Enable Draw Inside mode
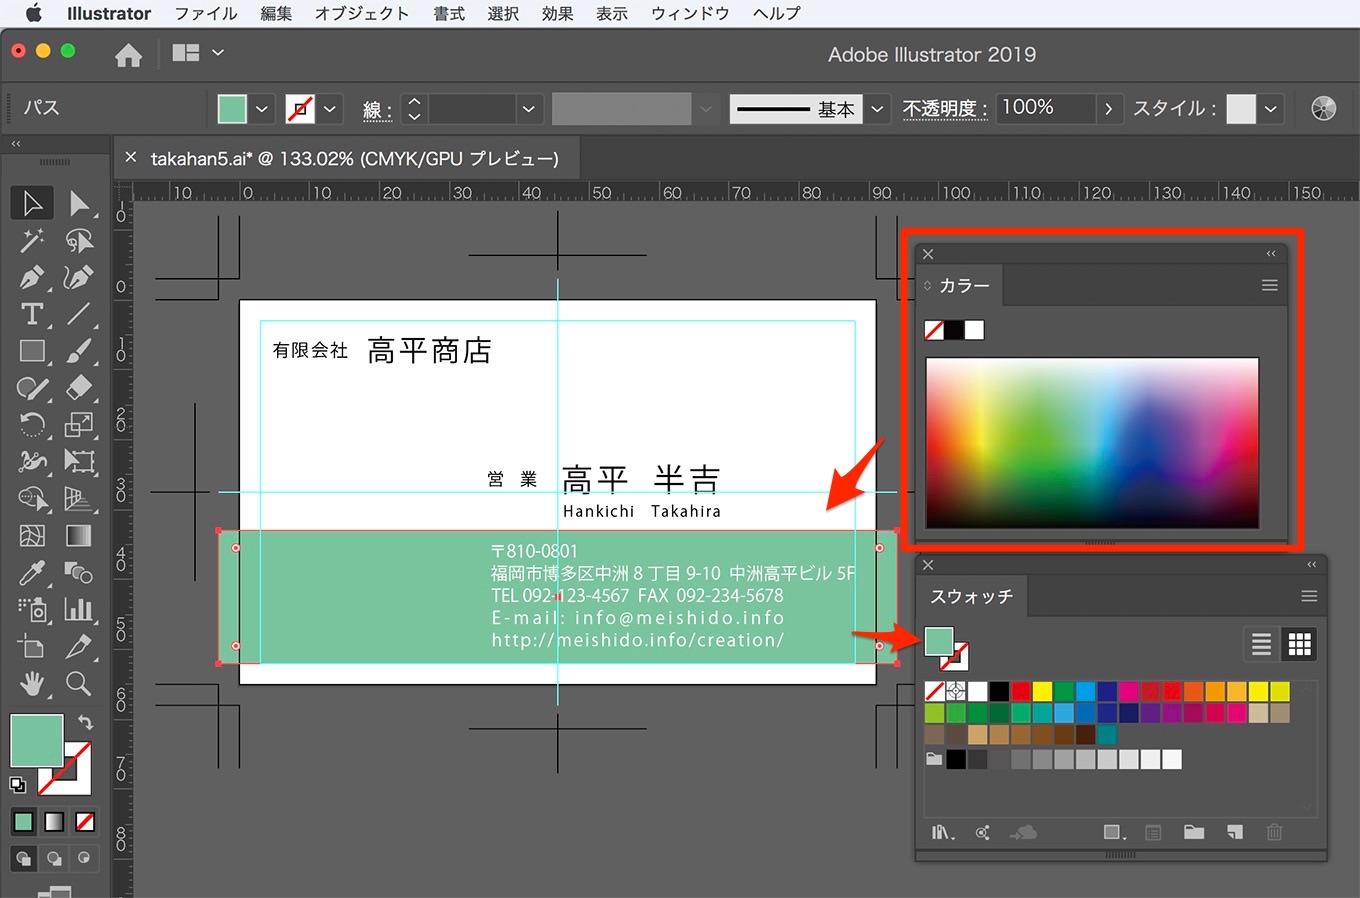1360x898 pixels. (85, 858)
